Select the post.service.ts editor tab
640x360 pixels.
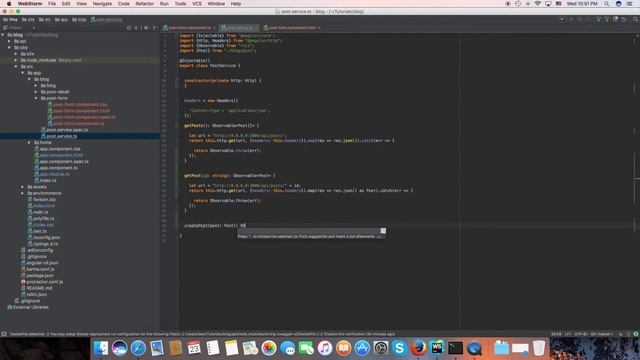[x=240, y=28]
